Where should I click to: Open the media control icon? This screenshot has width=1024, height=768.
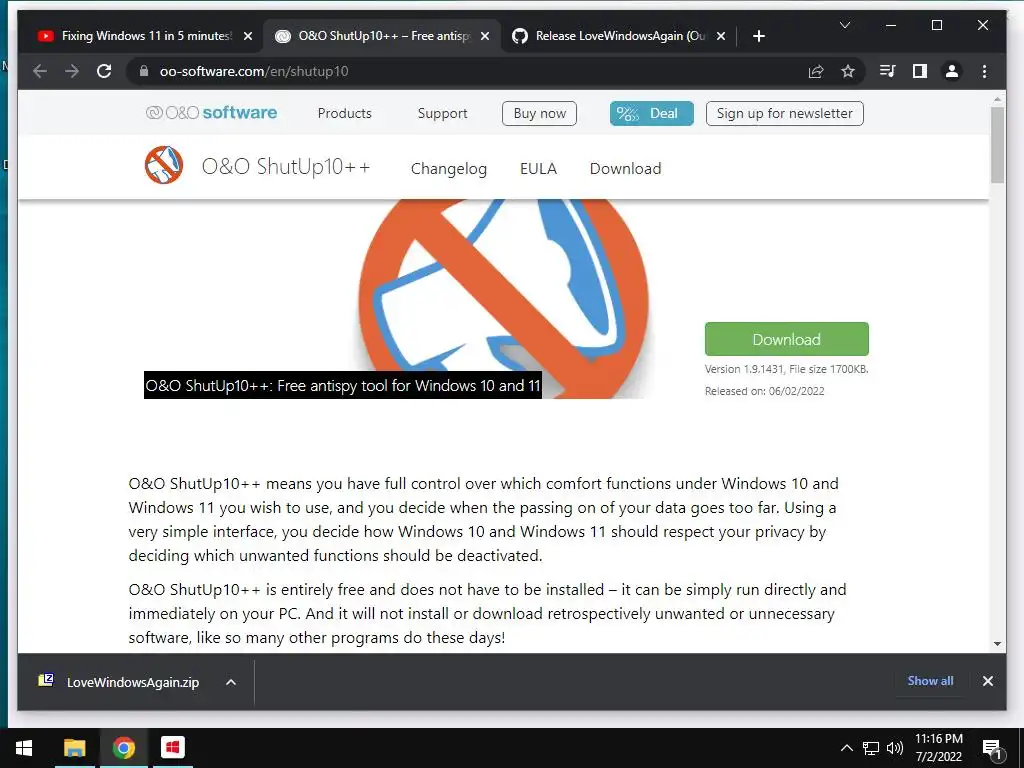pos(888,71)
